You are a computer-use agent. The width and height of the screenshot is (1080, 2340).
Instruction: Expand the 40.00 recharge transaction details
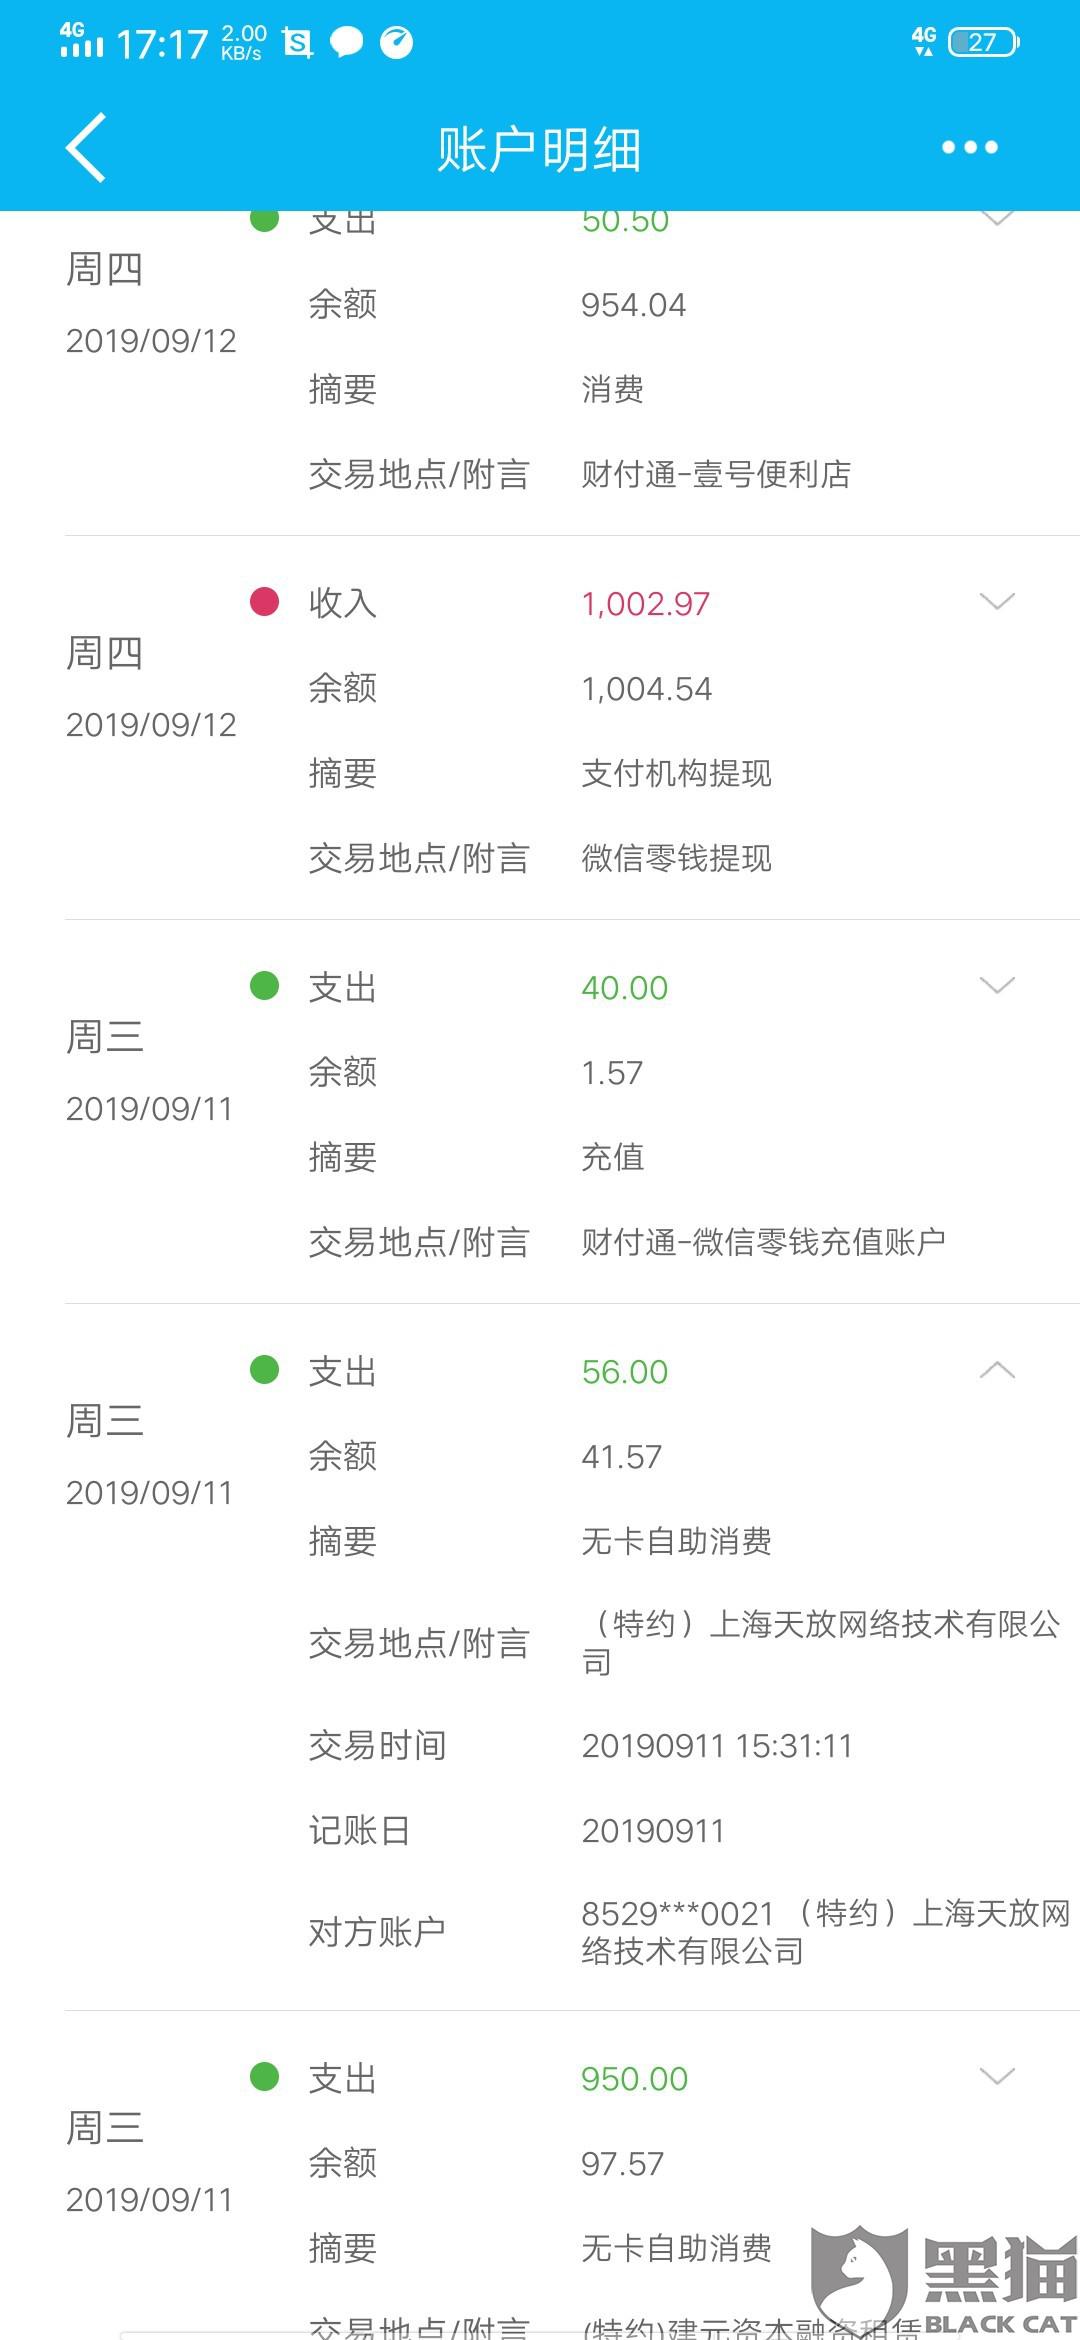coord(997,985)
